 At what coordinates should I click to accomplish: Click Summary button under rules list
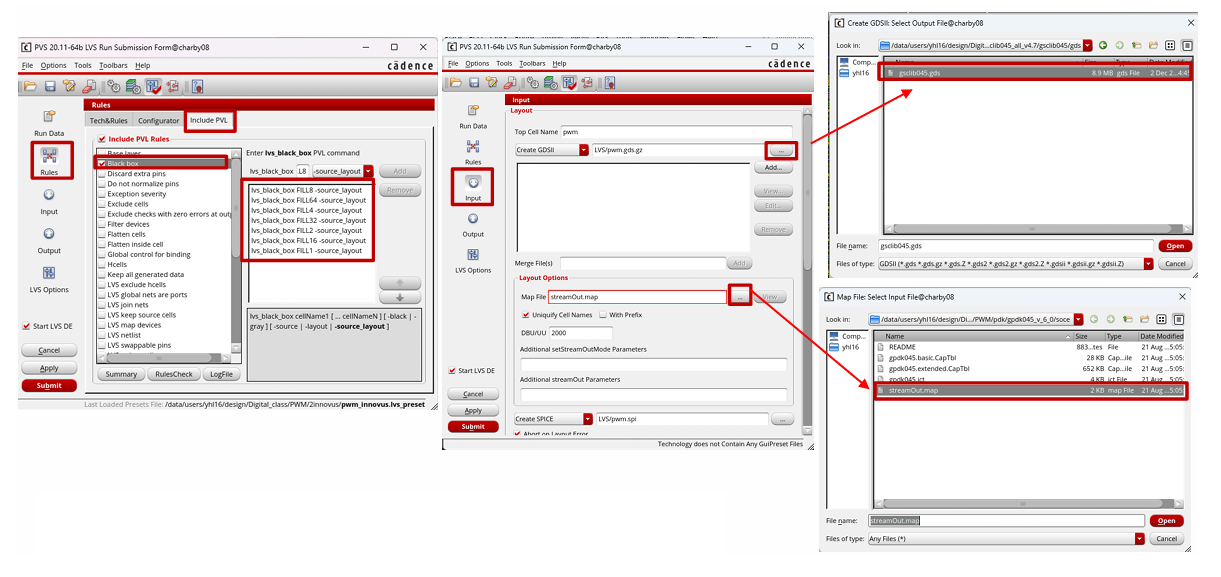(122, 374)
